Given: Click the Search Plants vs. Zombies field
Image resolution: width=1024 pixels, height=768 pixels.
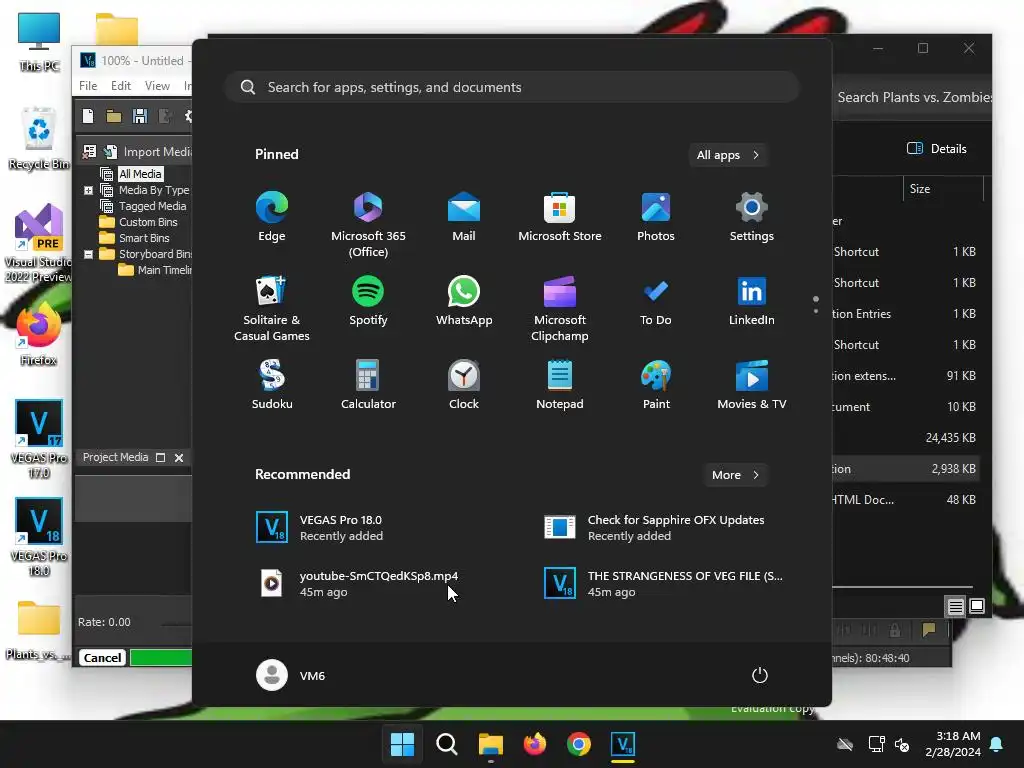Looking at the screenshot, I should [912, 97].
